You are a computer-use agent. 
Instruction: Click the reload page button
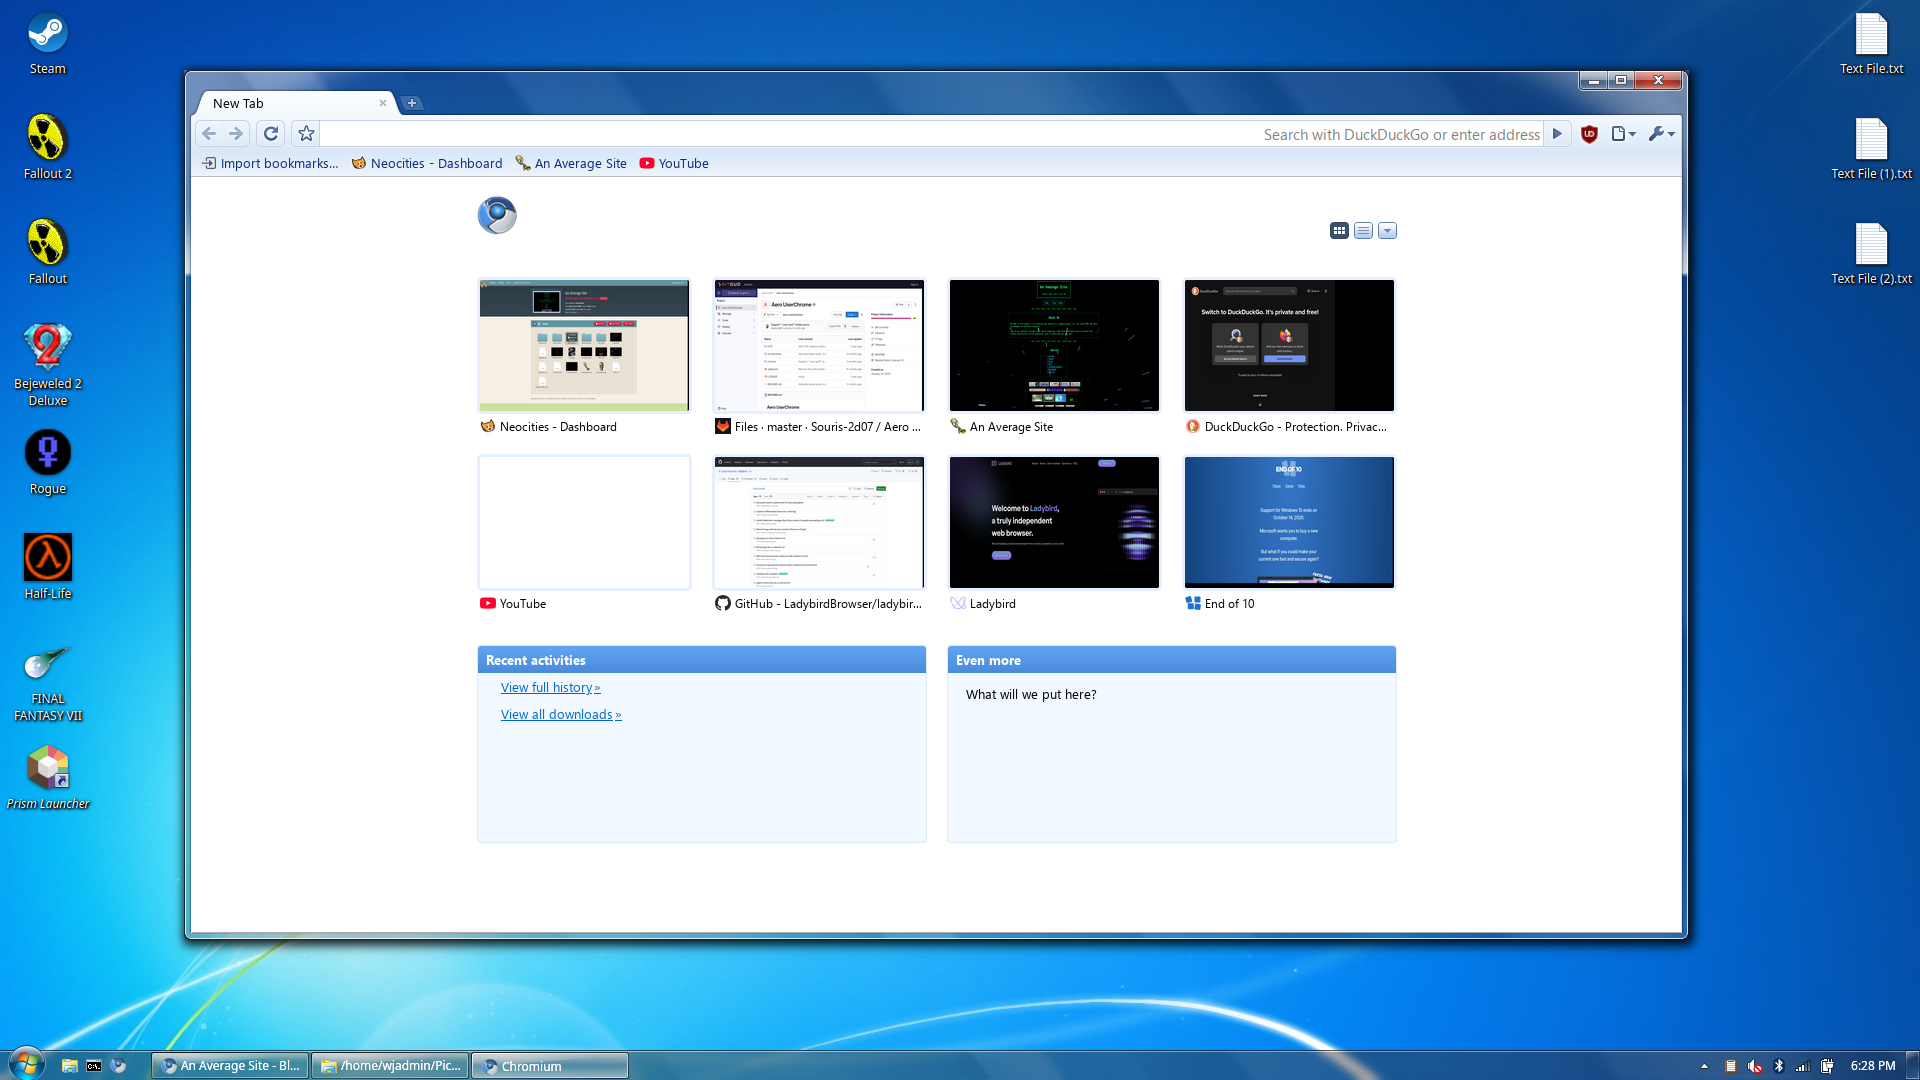[270, 134]
